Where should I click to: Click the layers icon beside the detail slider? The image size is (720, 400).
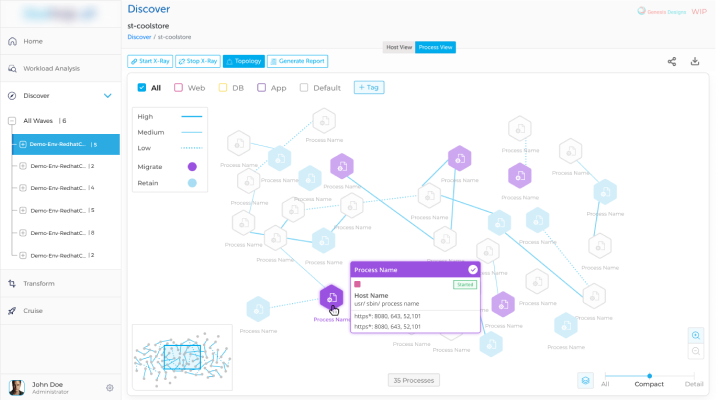click(x=584, y=380)
